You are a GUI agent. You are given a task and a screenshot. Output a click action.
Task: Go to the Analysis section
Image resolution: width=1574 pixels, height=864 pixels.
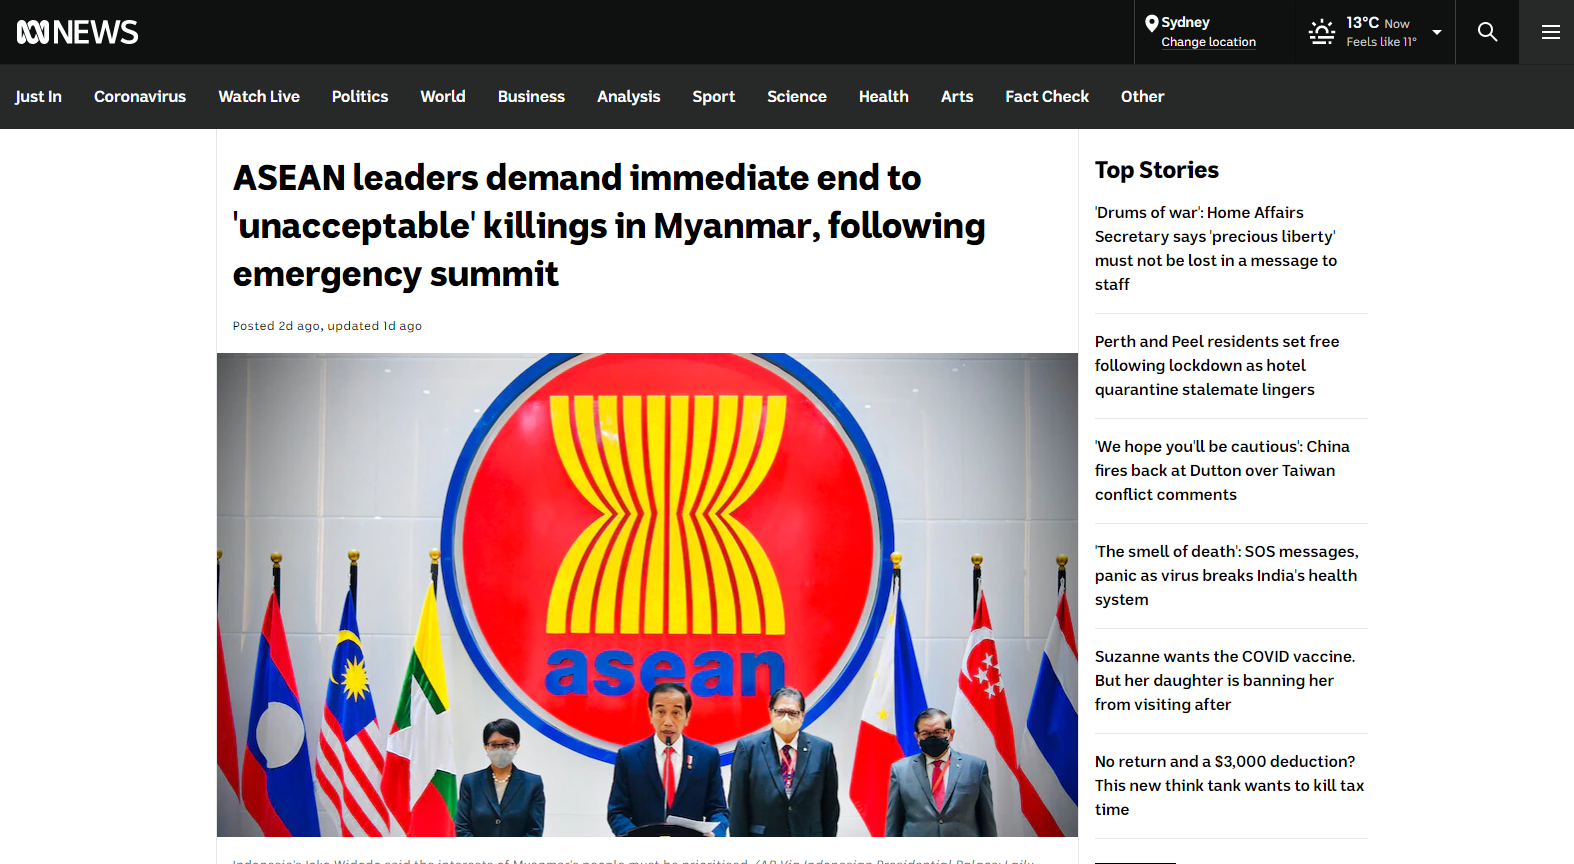click(629, 96)
